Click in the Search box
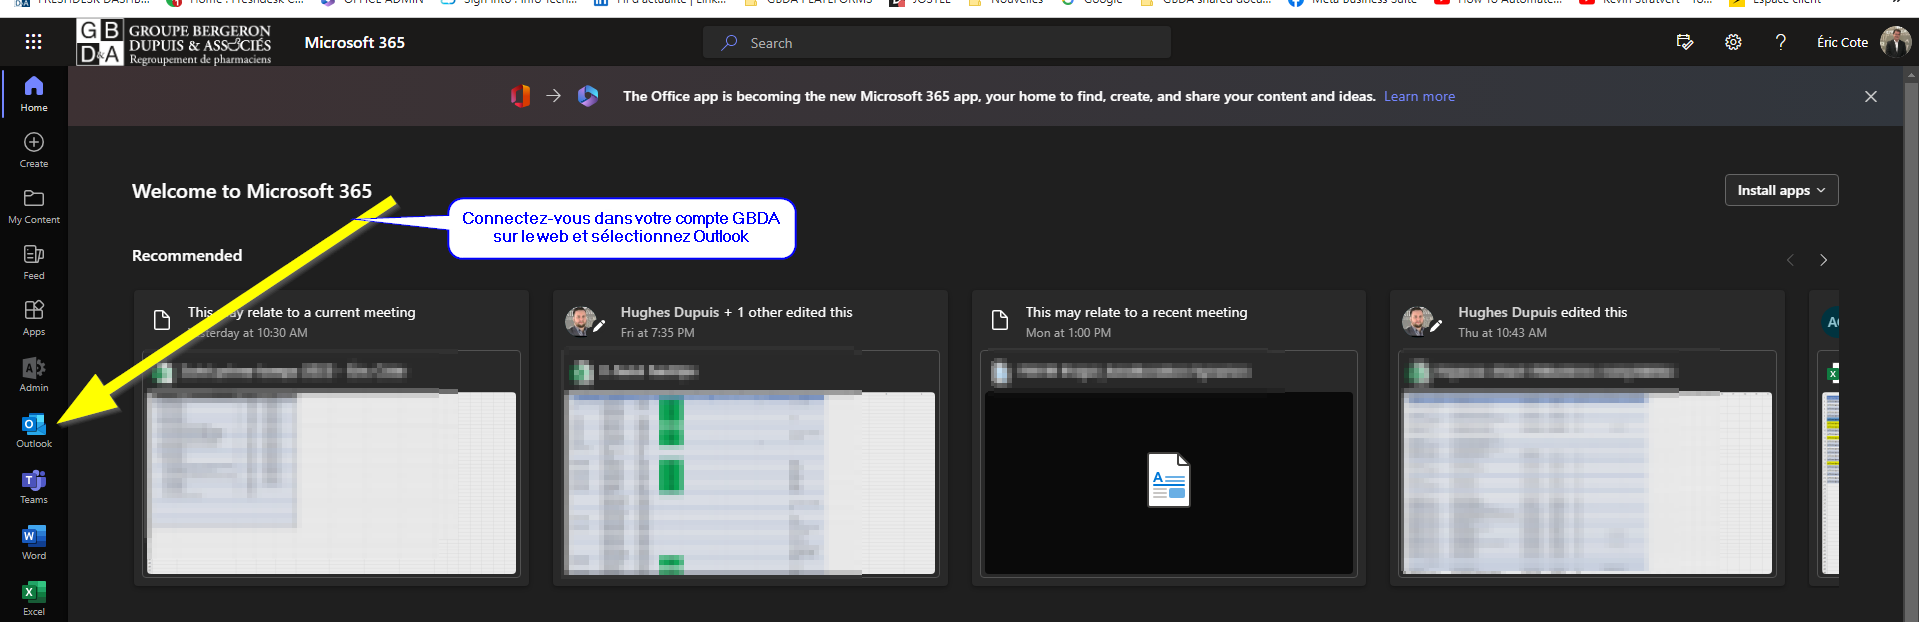 click(937, 42)
